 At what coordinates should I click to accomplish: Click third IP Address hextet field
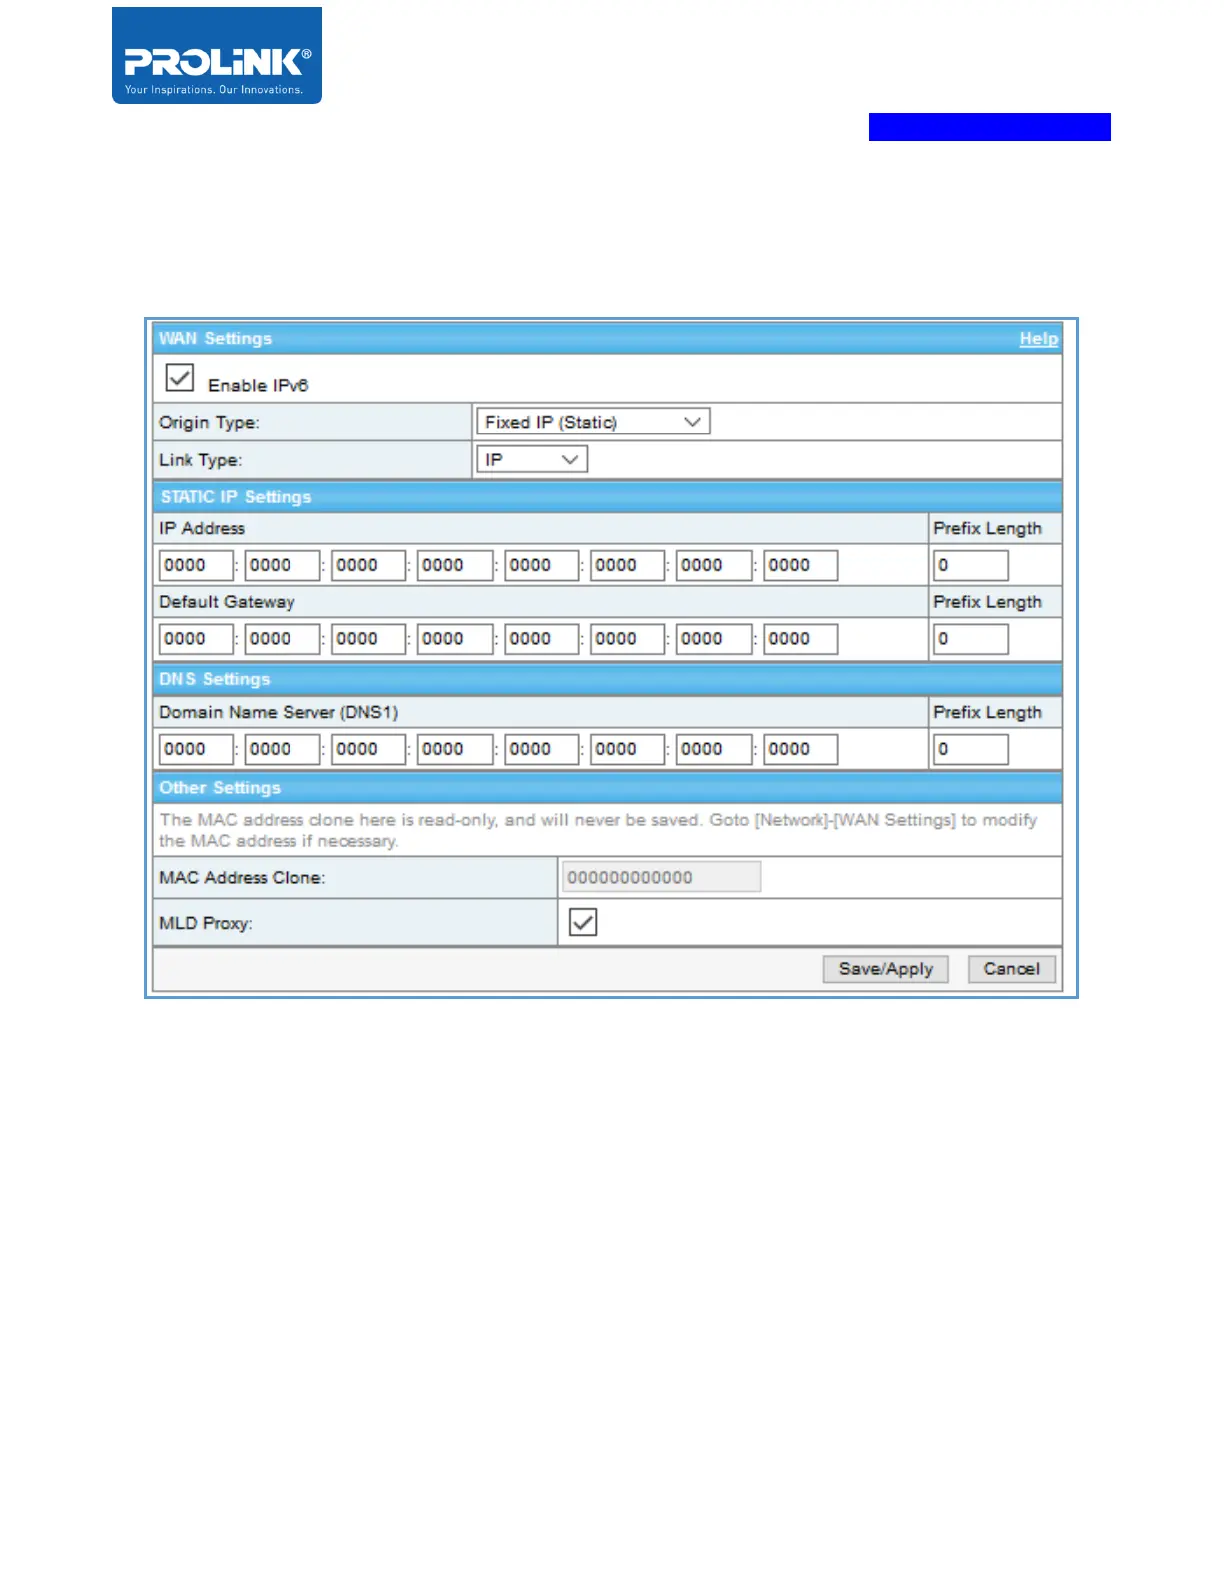(x=369, y=565)
